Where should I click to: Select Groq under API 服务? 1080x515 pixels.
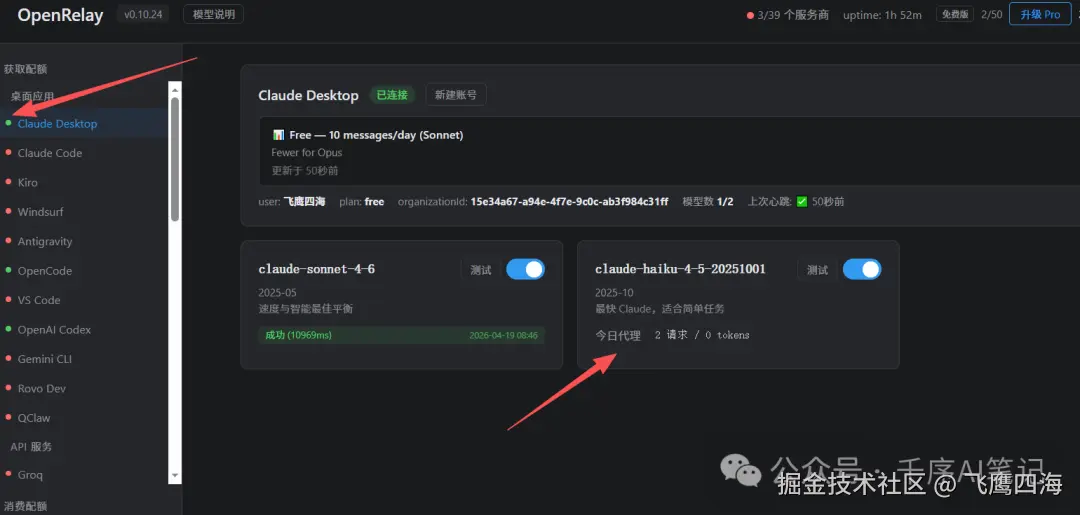(30, 475)
